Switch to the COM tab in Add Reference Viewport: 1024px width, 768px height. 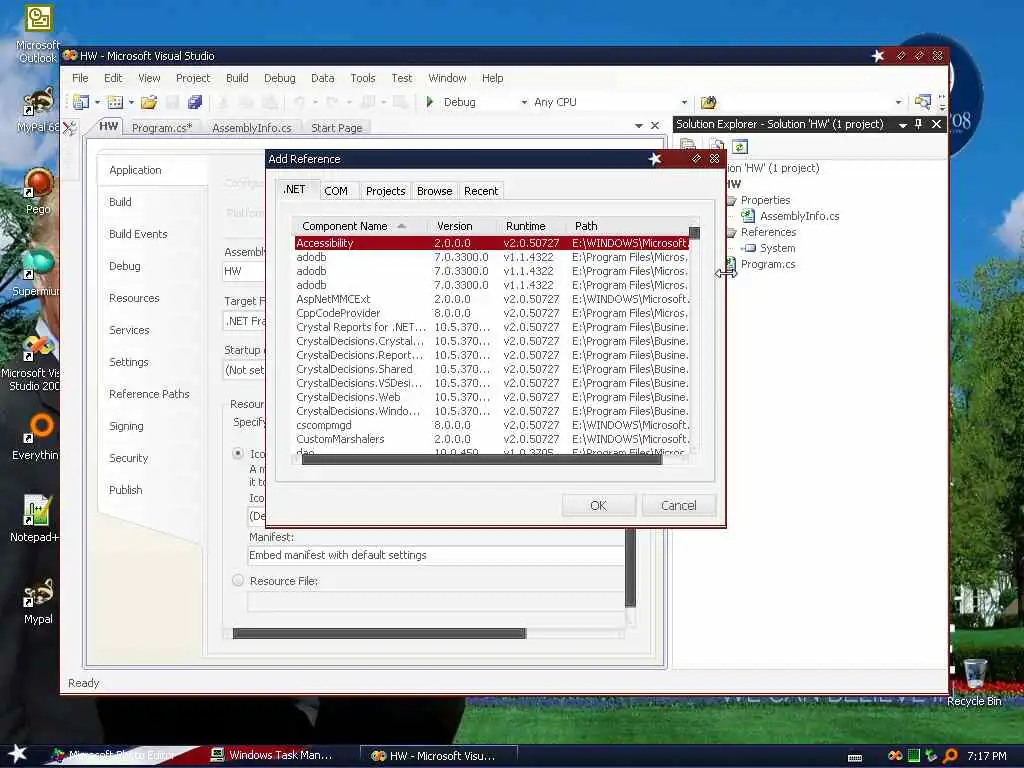click(x=336, y=191)
